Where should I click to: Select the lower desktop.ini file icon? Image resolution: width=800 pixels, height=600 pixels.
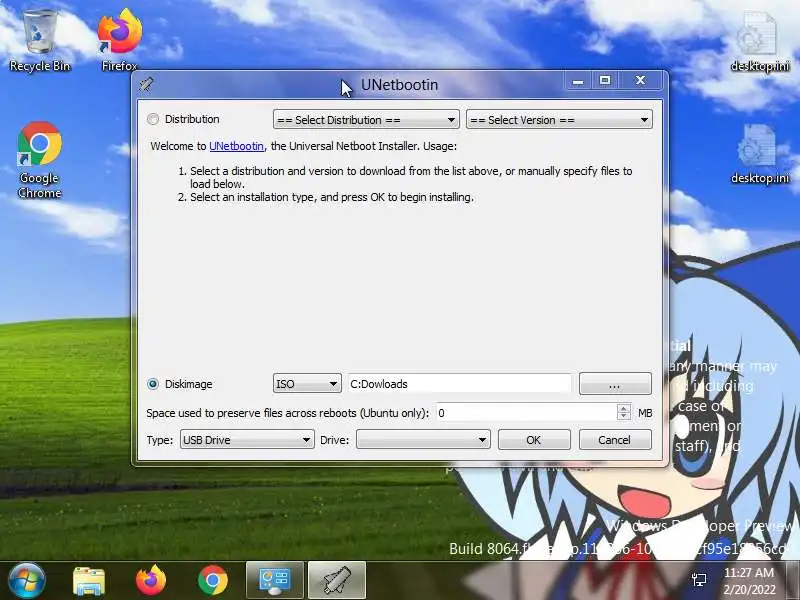point(760,153)
